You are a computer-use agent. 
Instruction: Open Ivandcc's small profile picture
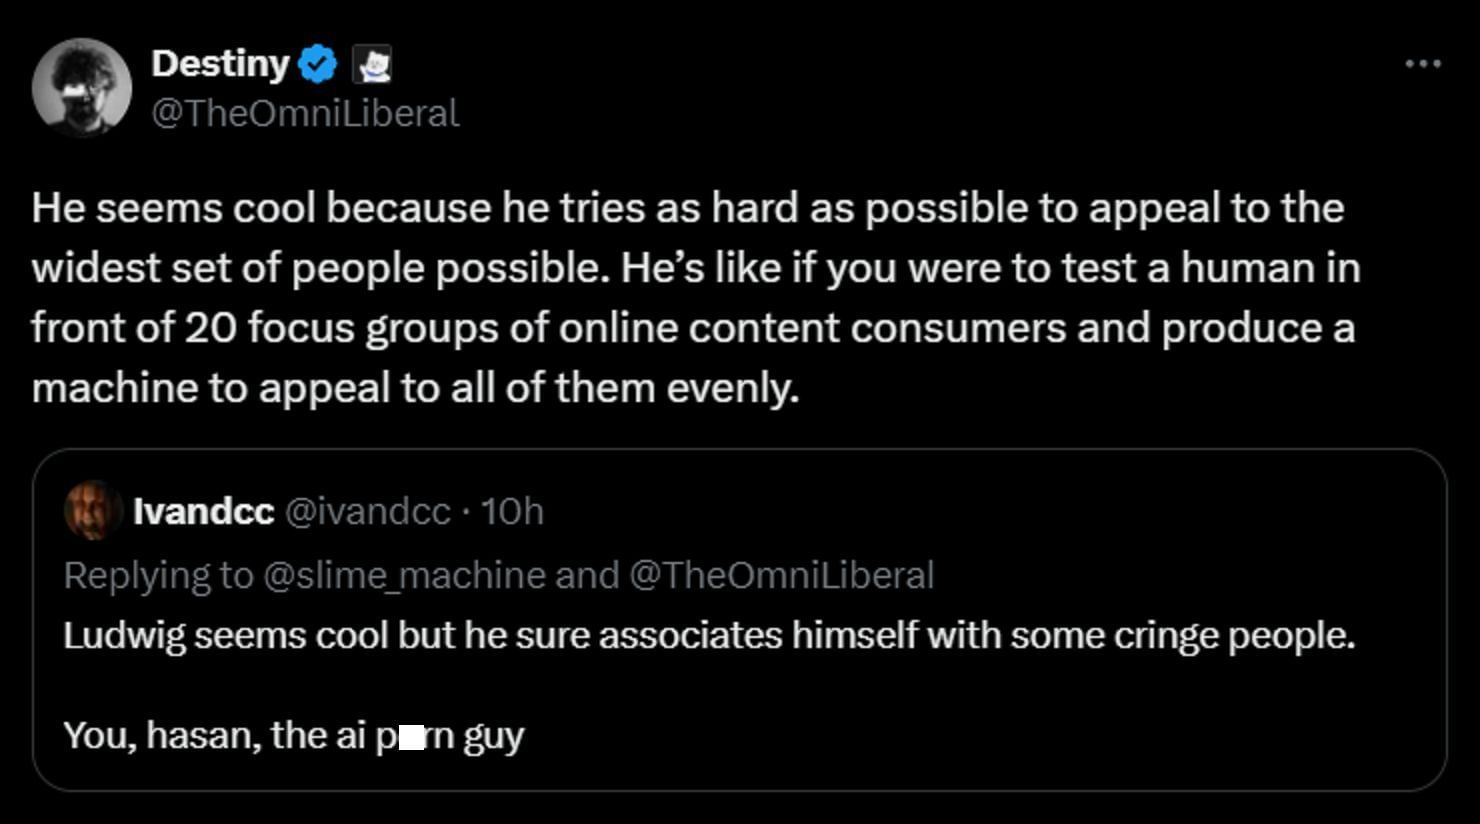pyautogui.click(x=92, y=510)
